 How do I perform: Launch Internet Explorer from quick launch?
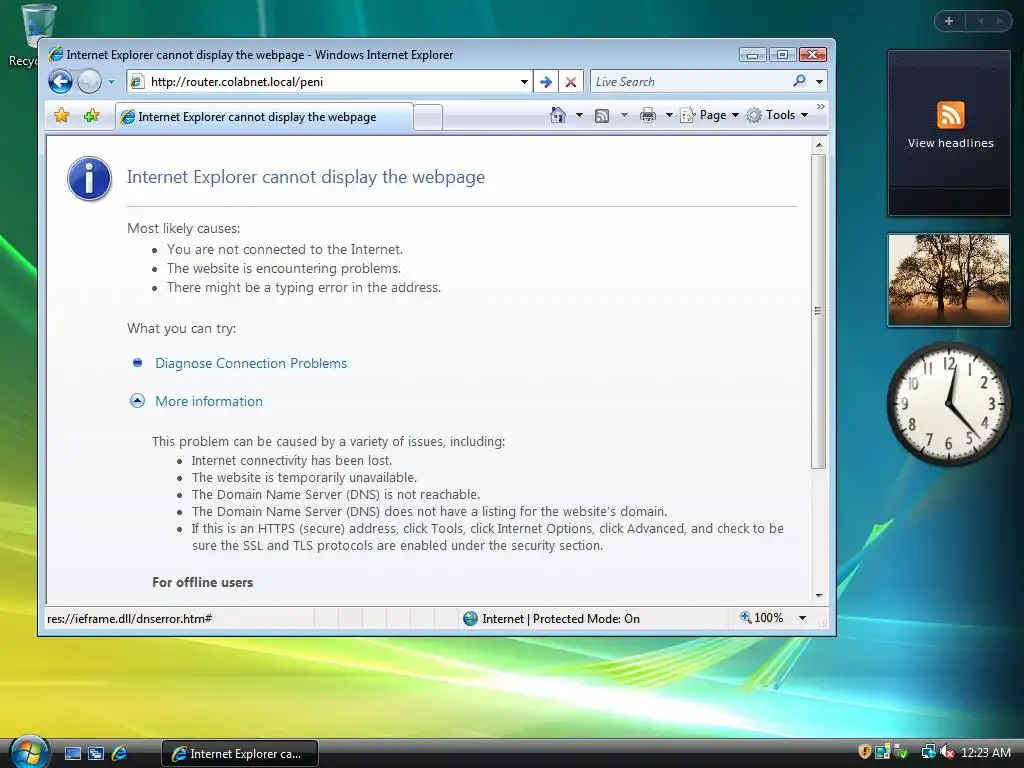click(x=120, y=754)
